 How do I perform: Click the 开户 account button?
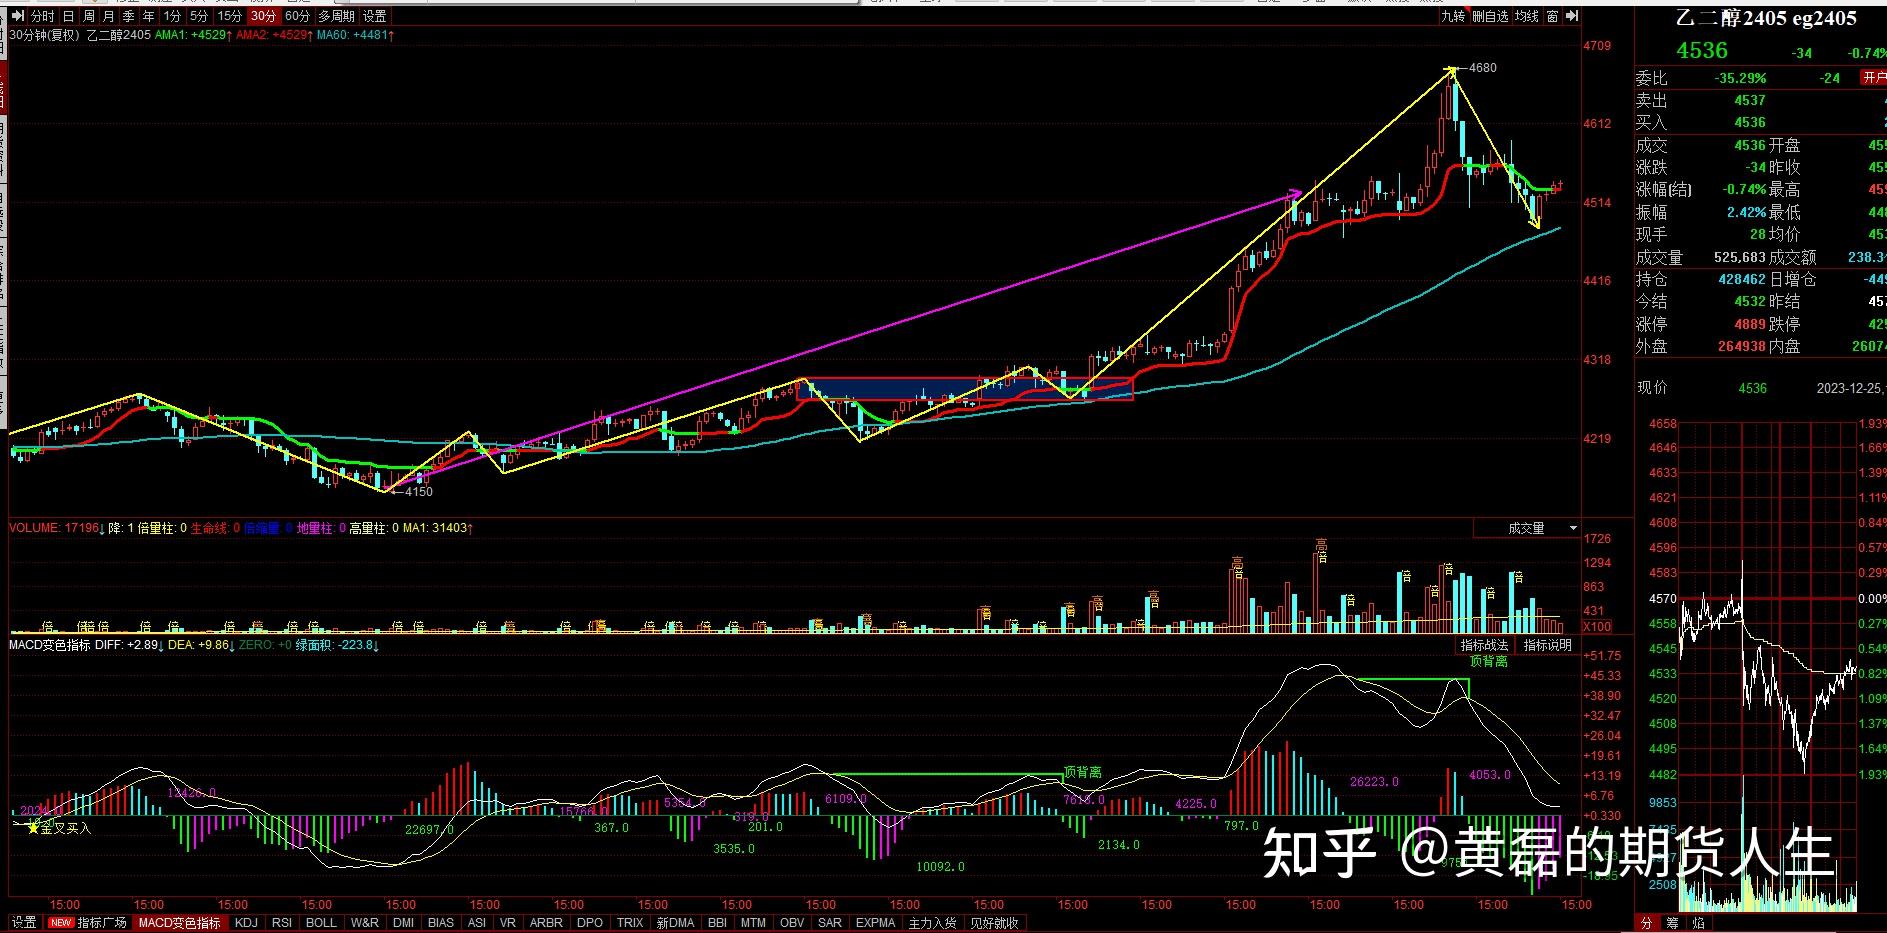[1873, 78]
